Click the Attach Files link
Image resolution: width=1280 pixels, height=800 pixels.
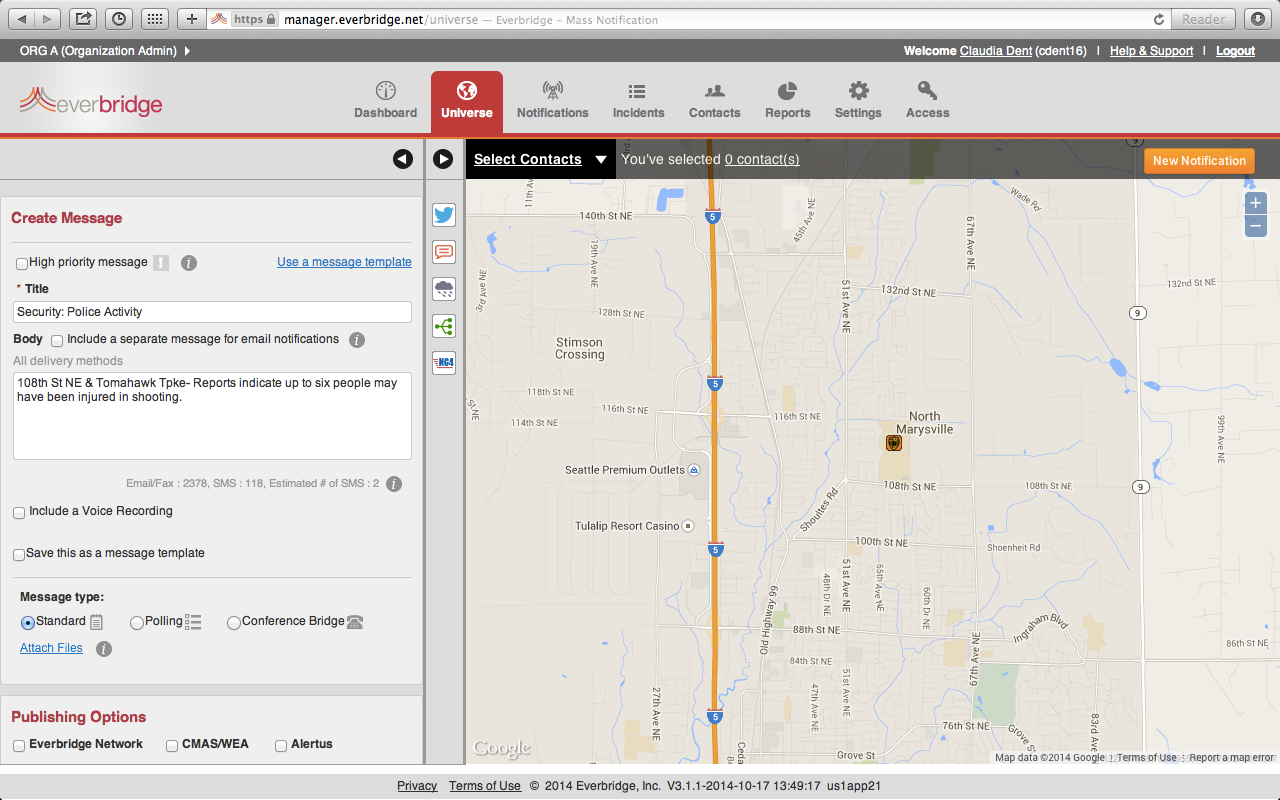(51, 648)
